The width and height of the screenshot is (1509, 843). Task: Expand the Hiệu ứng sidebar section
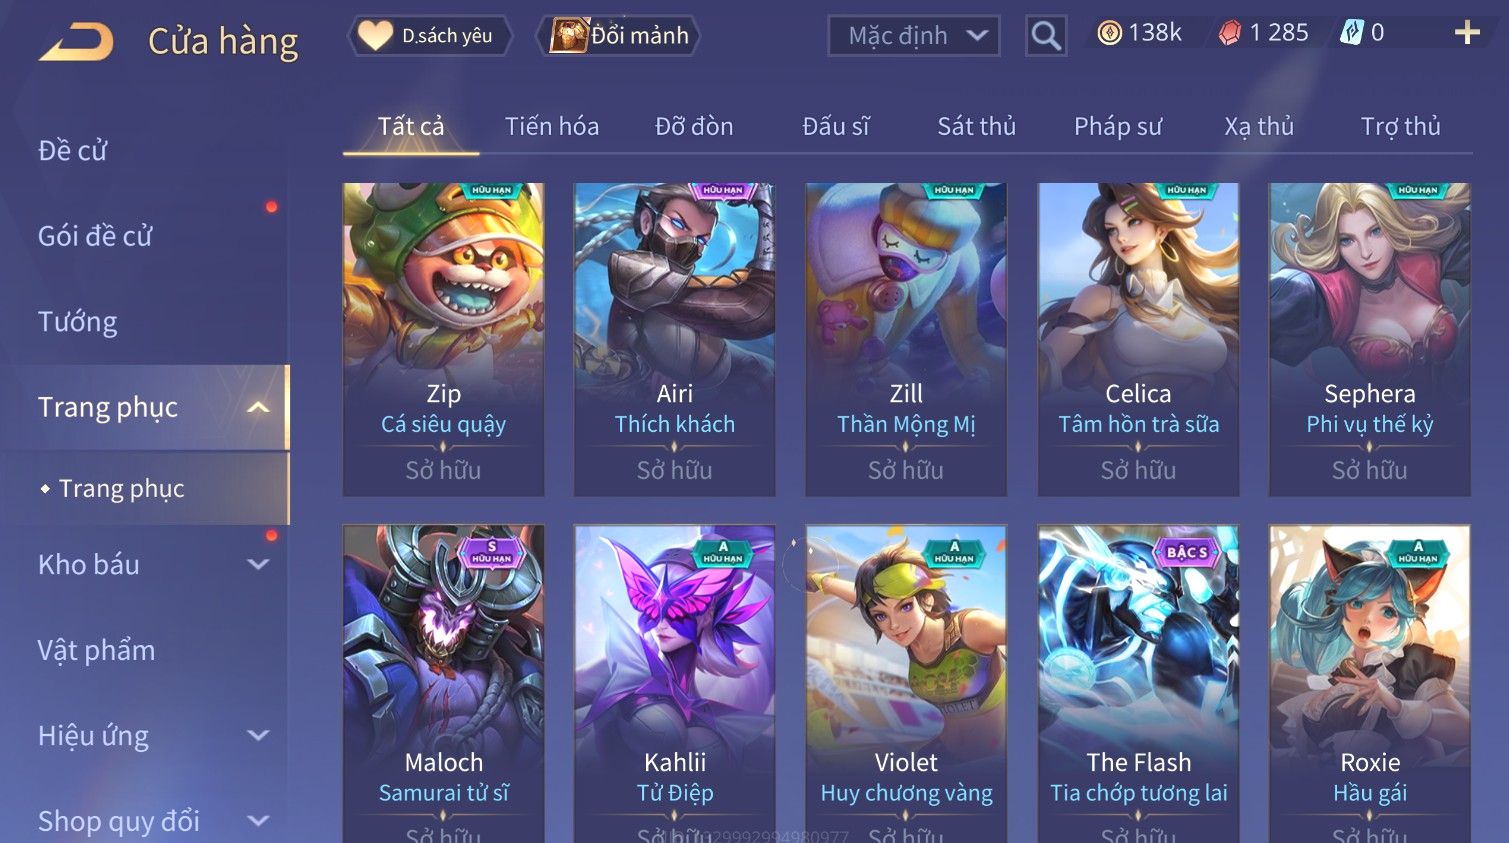click(x=258, y=735)
